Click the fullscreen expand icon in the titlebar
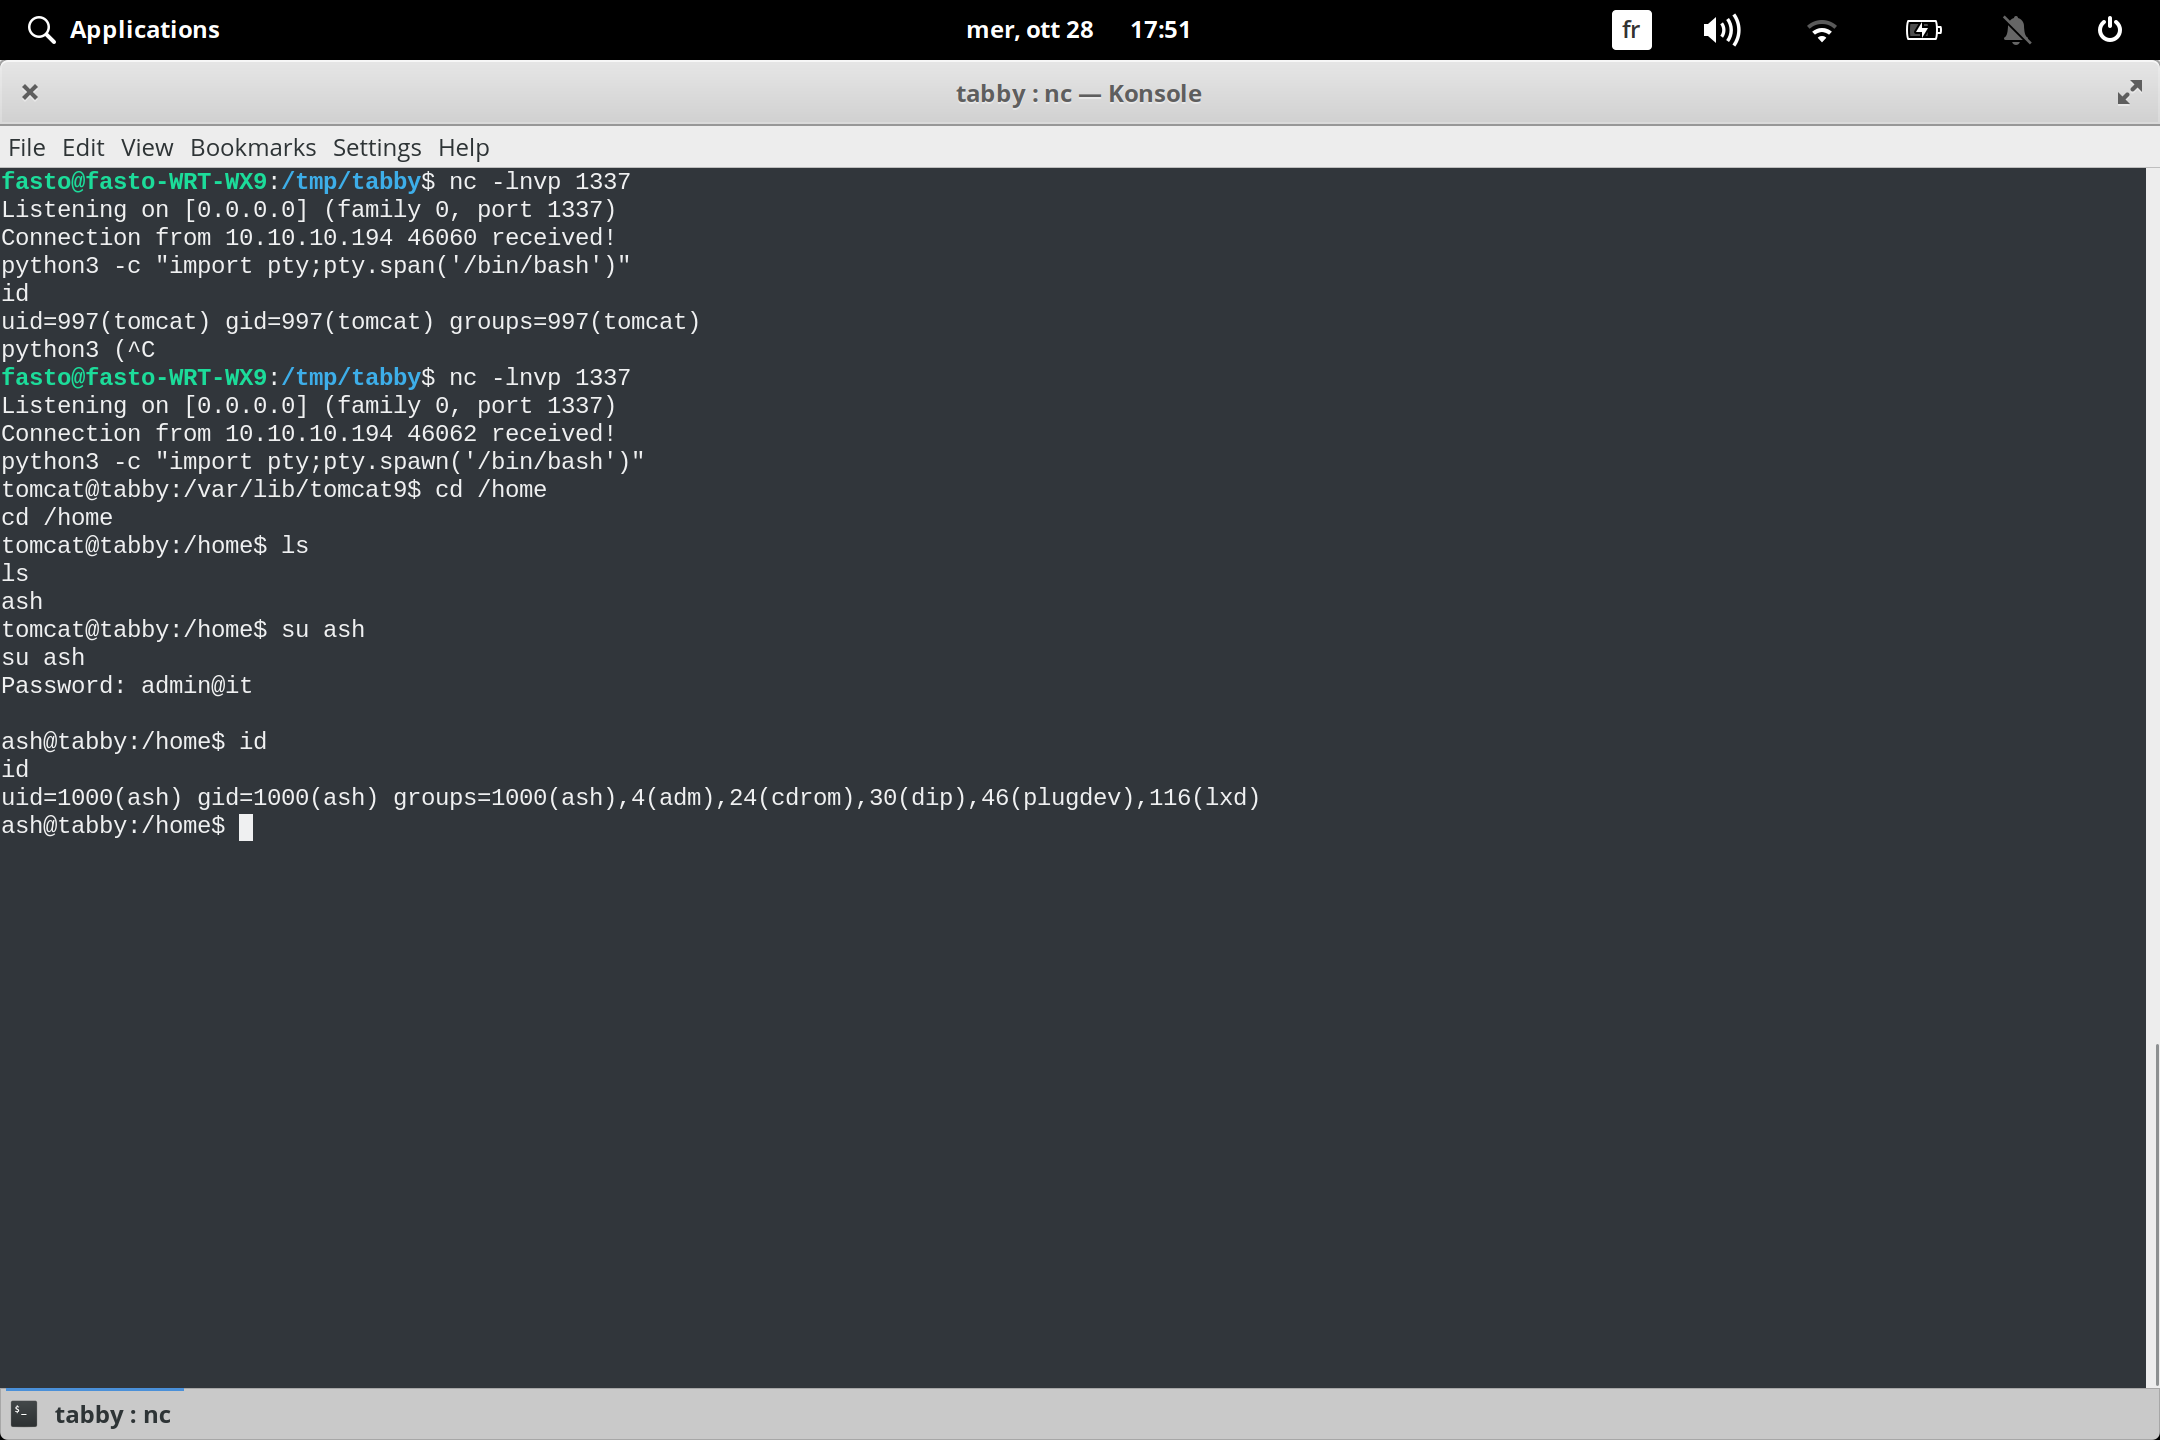This screenshot has width=2160, height=1440. click(x=2129, y=92)
